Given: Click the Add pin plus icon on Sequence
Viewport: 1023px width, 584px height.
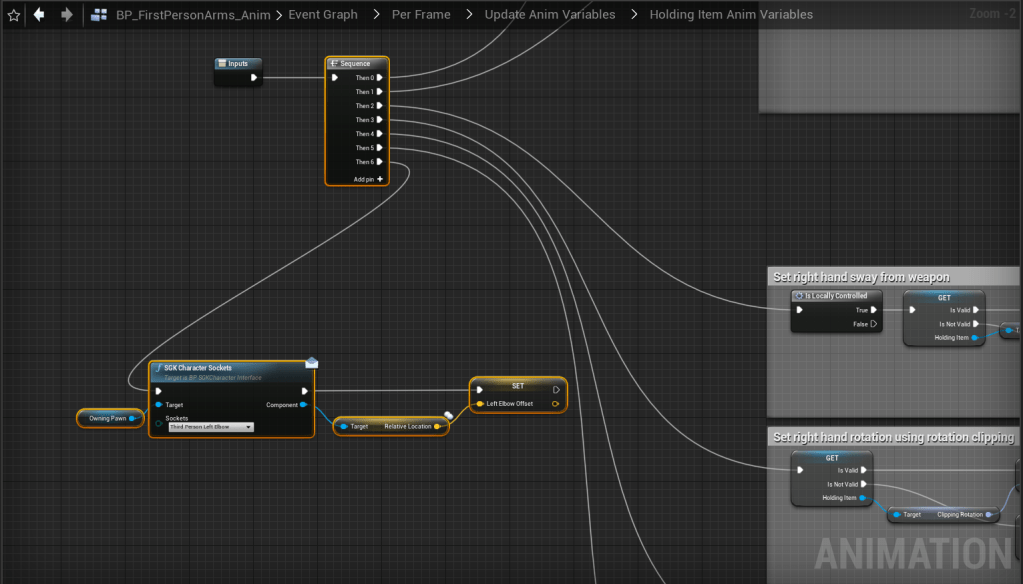Looking at the screenshot, I should pyautogui.click(x=380, y=179).
